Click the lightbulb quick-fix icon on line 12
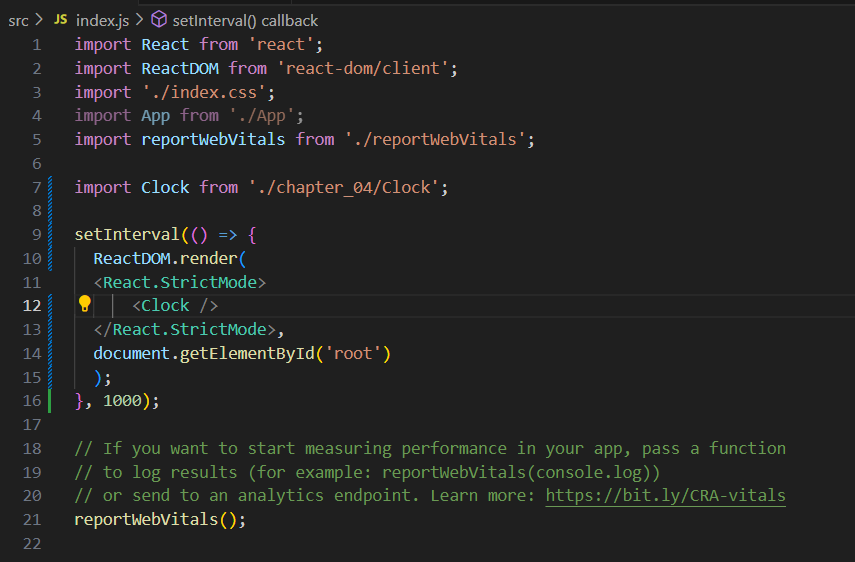 click(85, 304)
